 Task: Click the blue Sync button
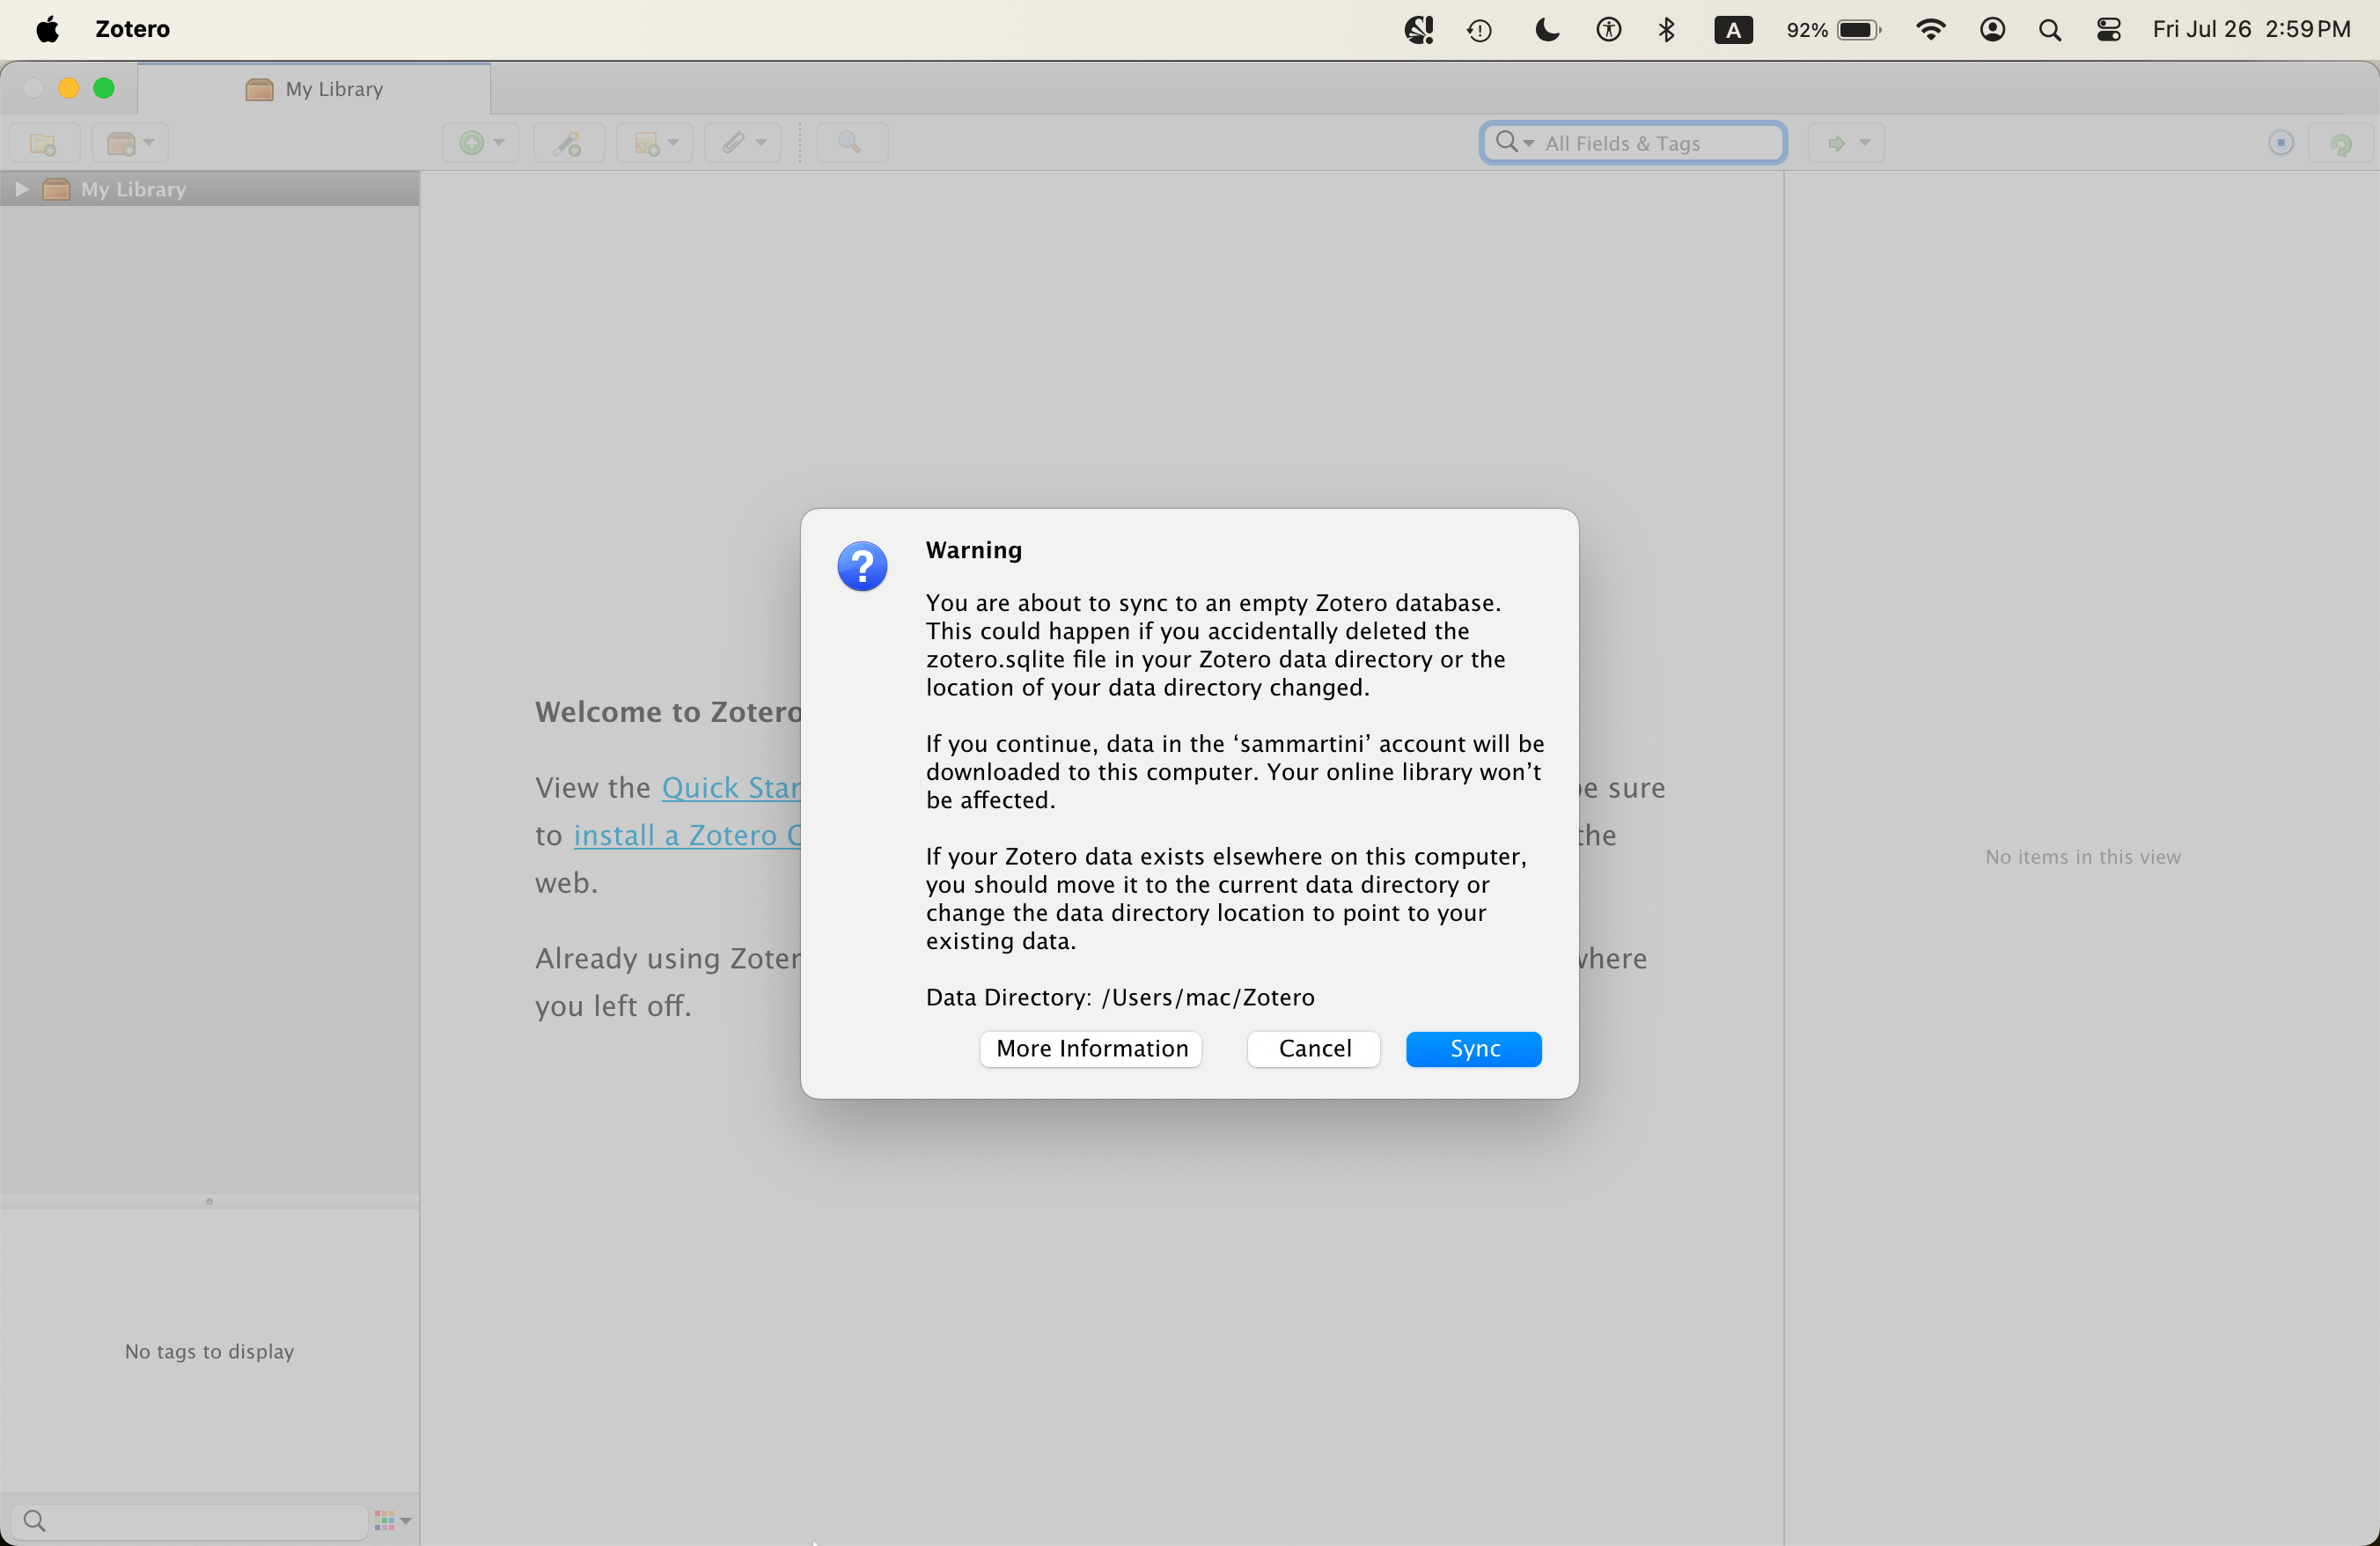click(x=1473, y=1048)
